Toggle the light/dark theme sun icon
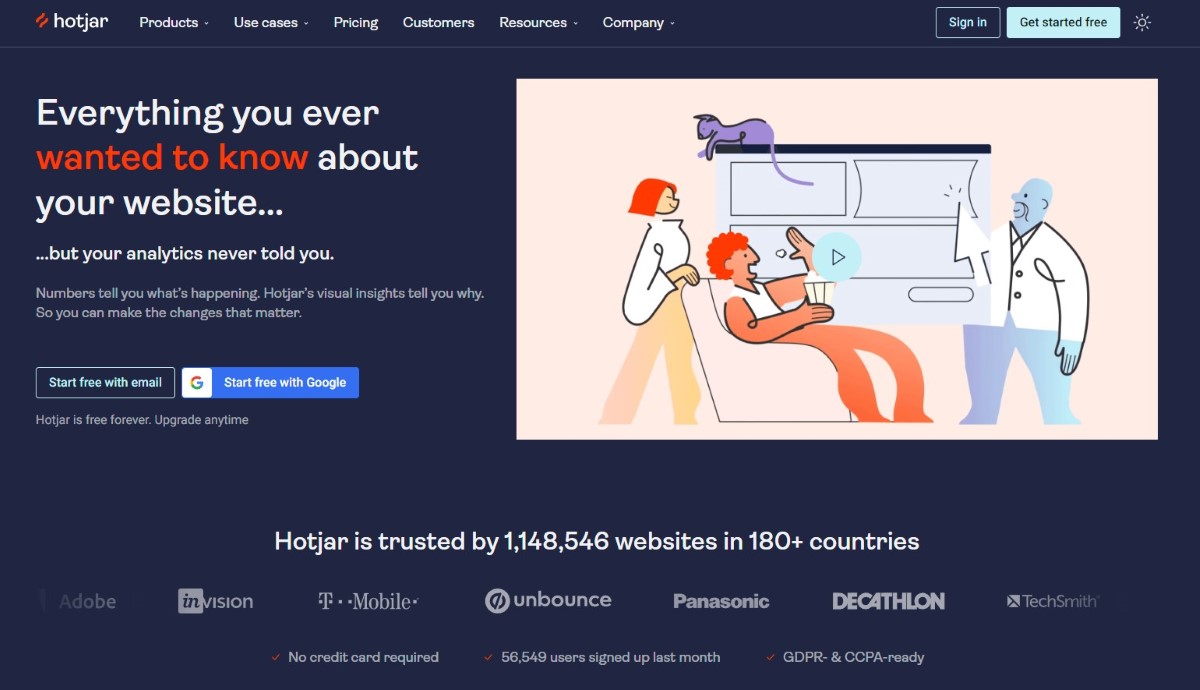 tap(1142, 22)
